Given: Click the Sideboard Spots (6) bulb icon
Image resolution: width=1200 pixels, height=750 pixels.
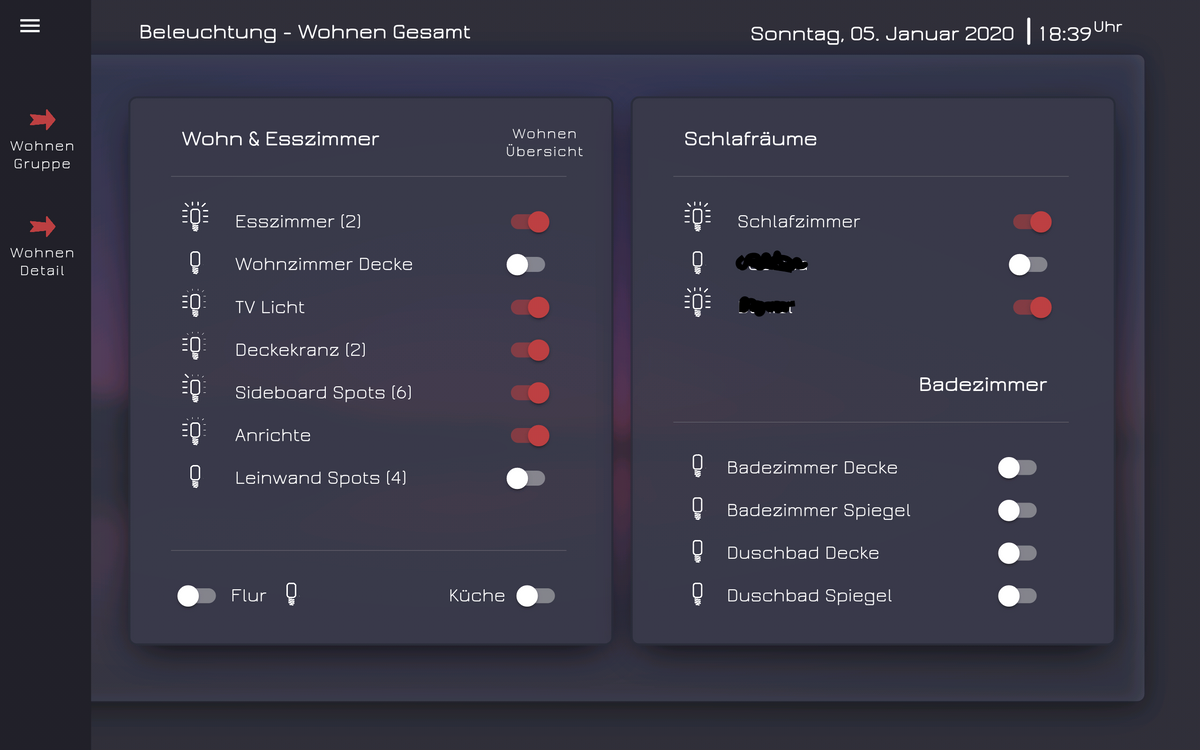Looking at the screenshot, I should (195, 389).
